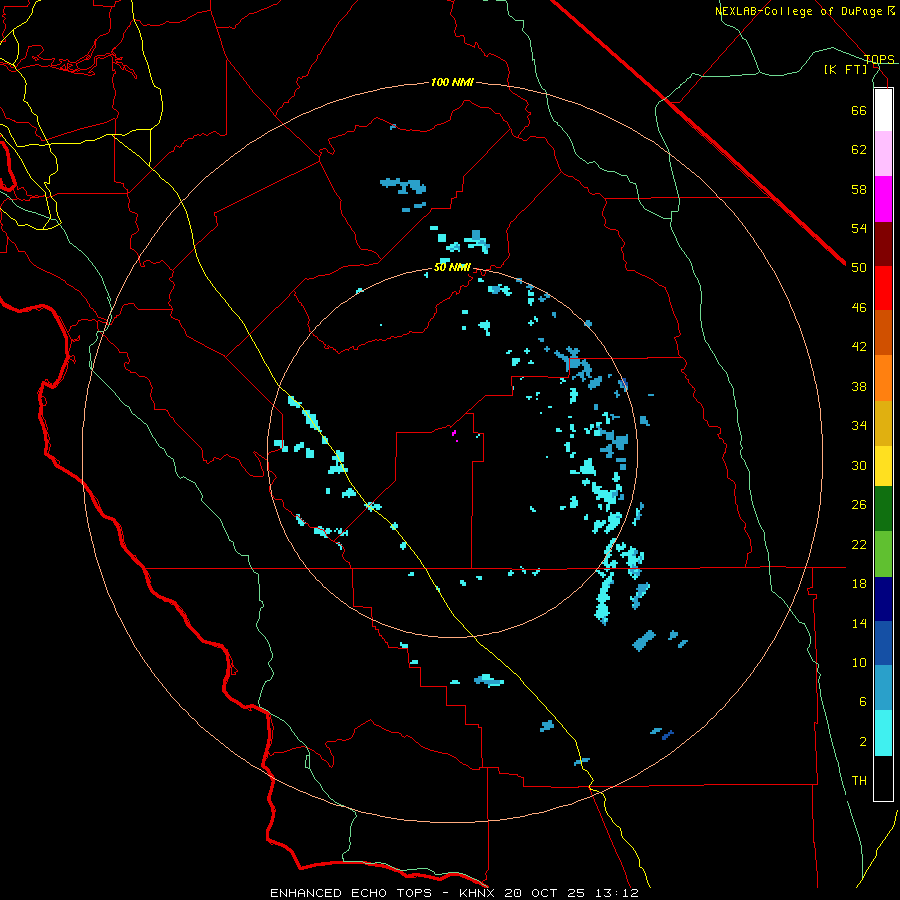
Task: Click the "NEXLAB-College of DuPage" credit text
Action: pyautogui.click(x=798, y=11)
